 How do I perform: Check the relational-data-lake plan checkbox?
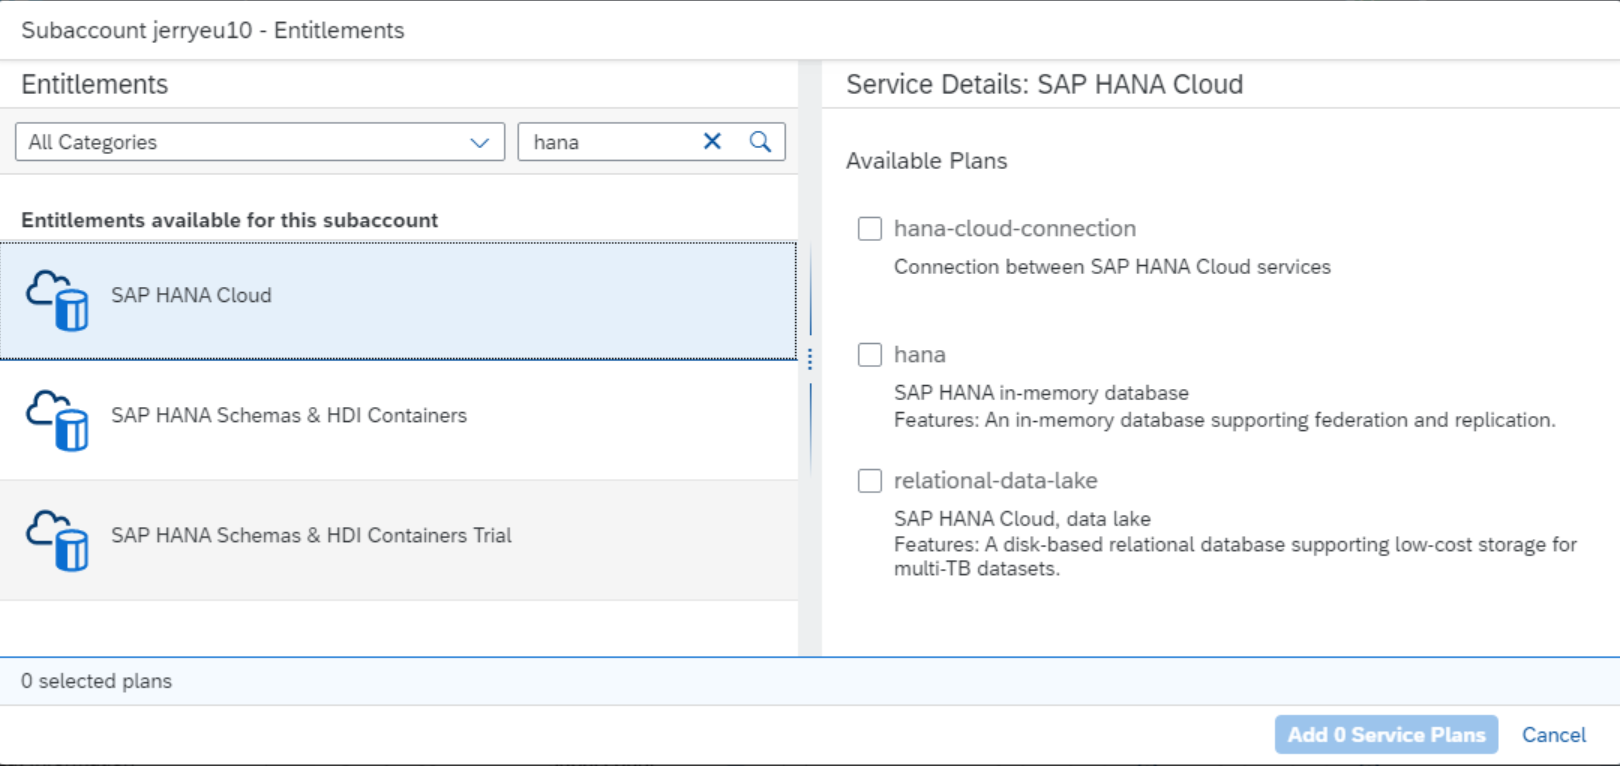(870, 481)
